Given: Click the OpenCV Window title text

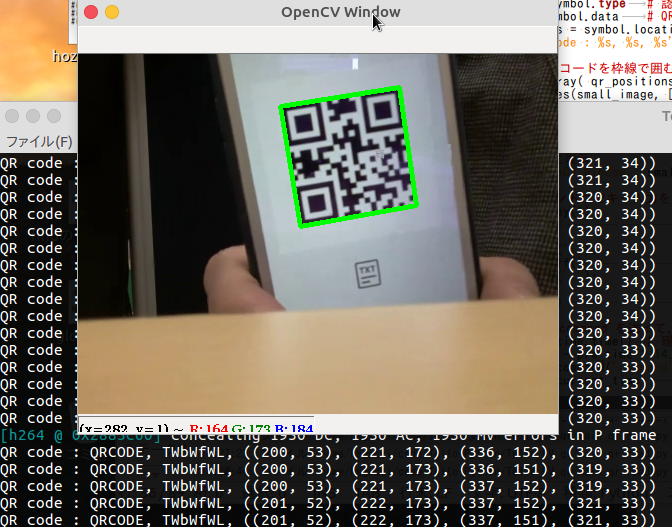Looking at the screenshot, I should click(341, 12).
